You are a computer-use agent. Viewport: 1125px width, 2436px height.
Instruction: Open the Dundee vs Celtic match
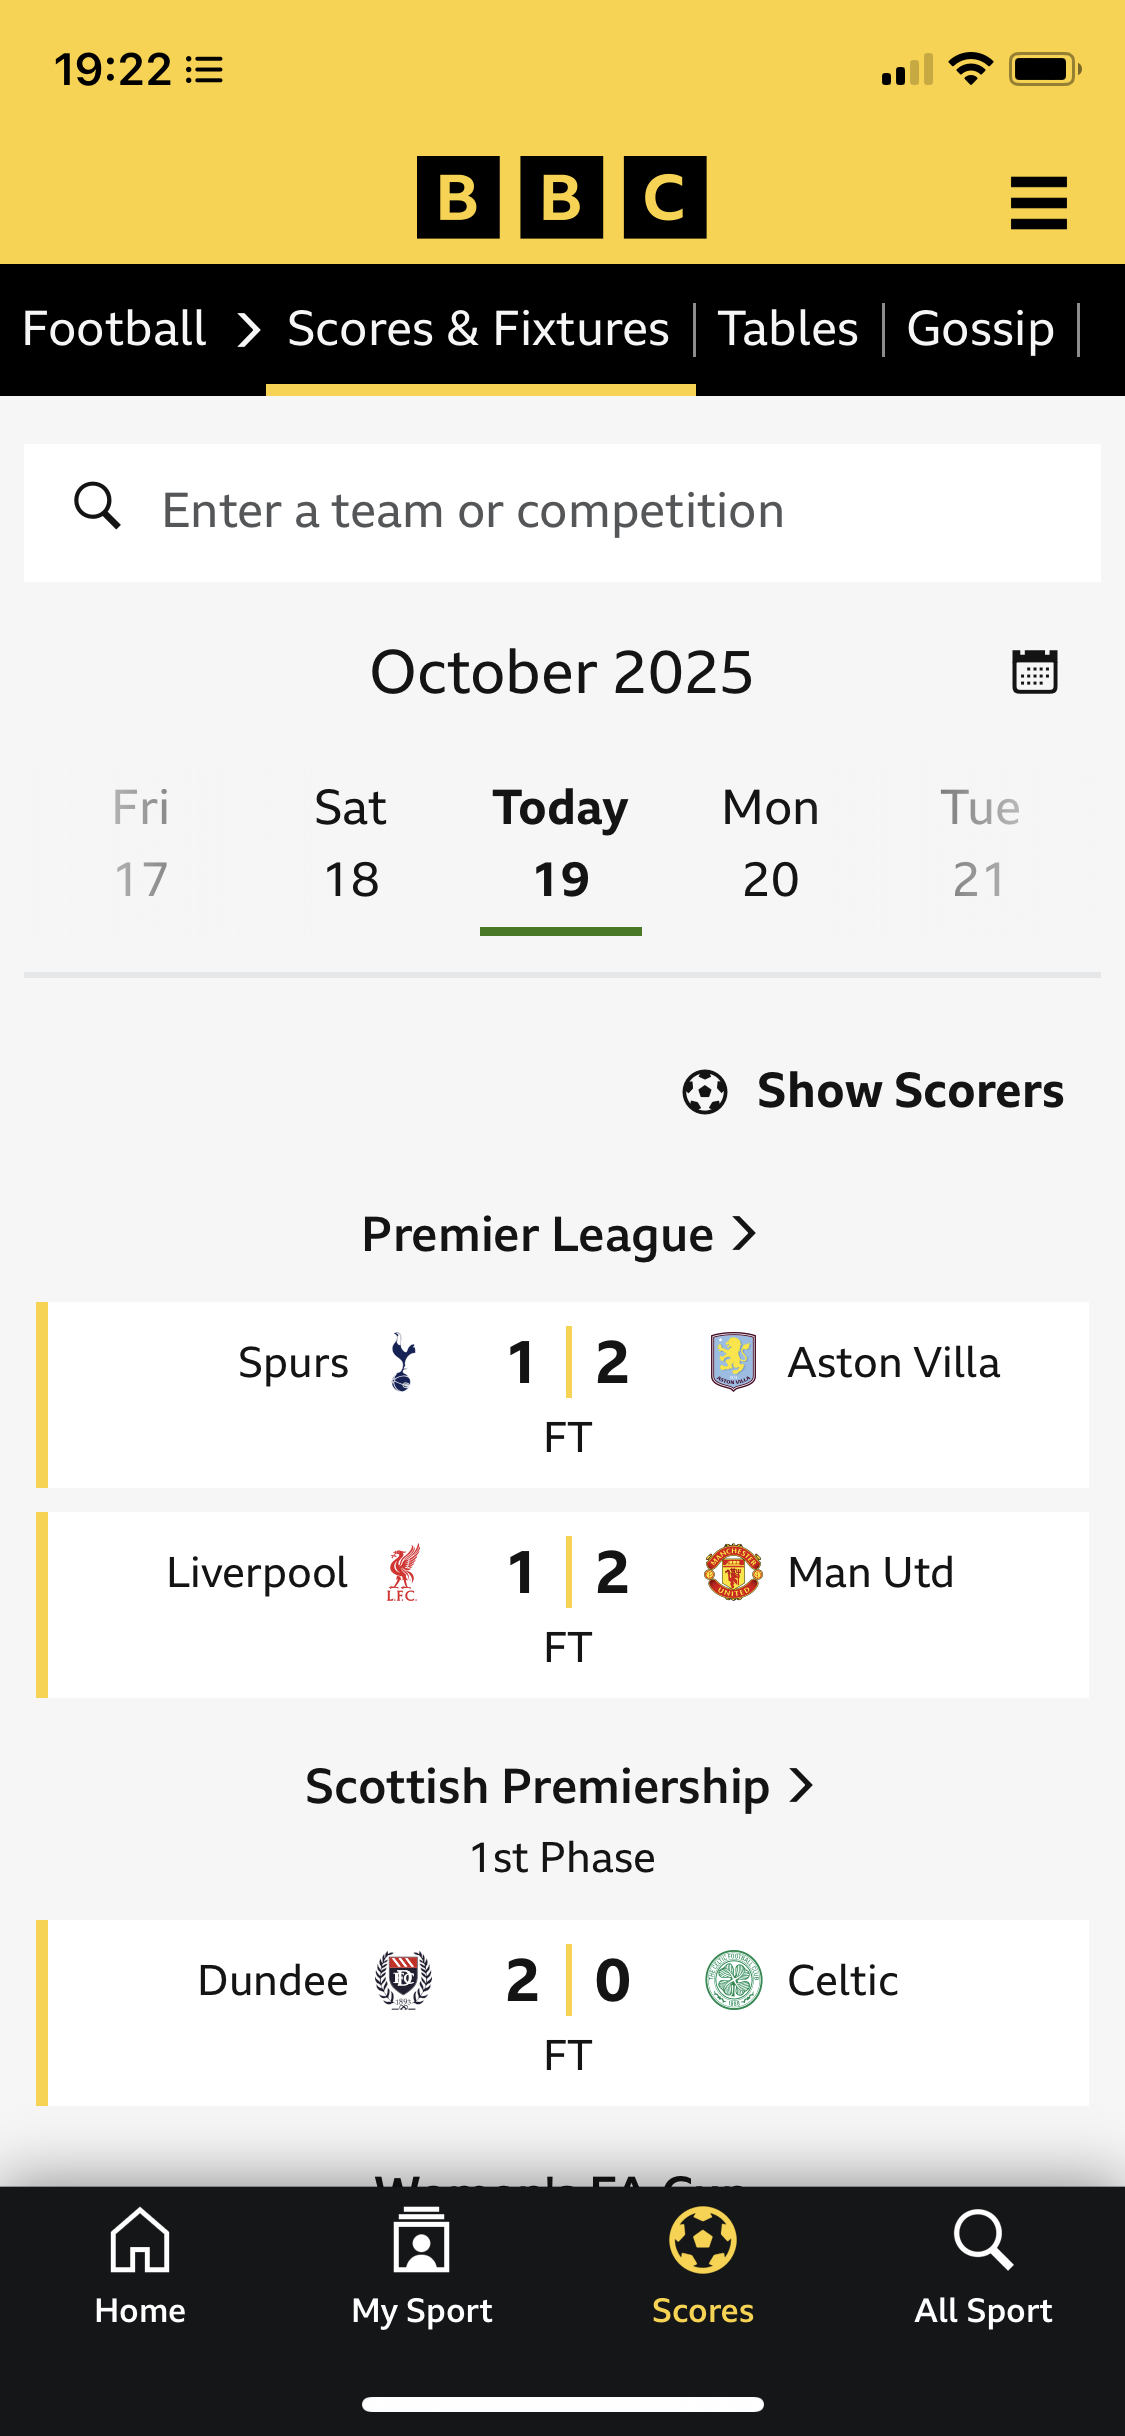(x=566, y=2012)
